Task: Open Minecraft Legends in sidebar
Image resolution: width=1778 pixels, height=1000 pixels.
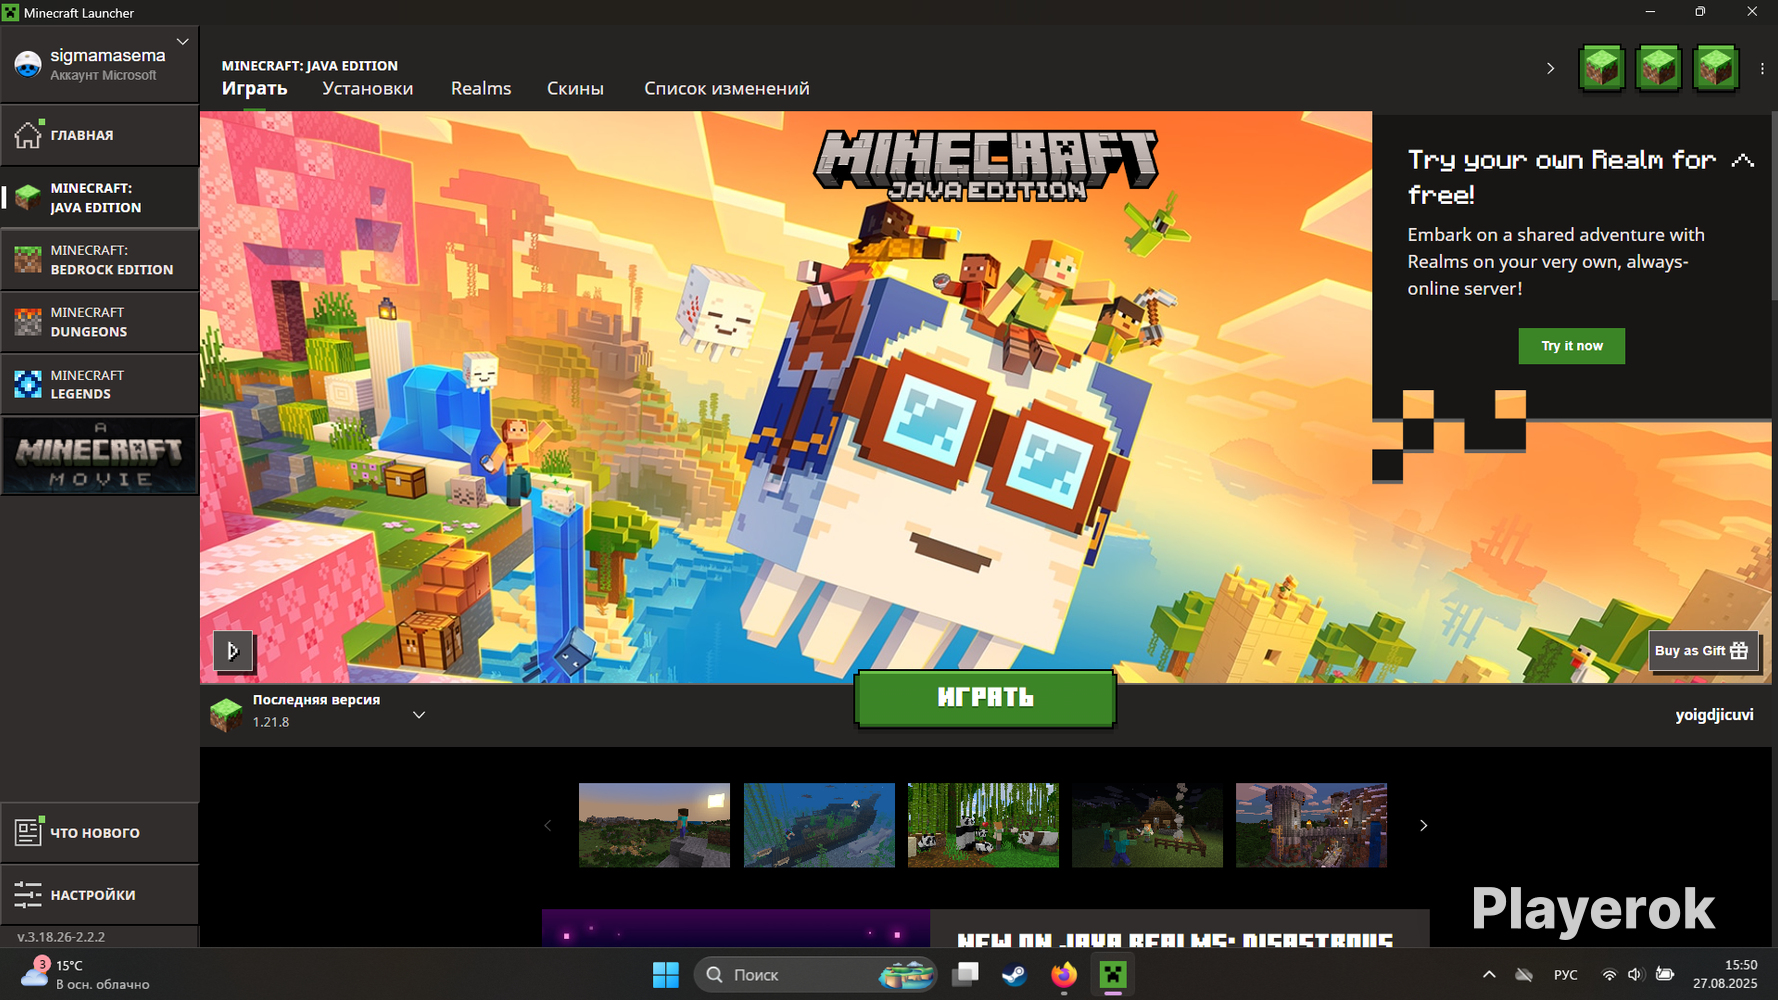Action: (100, 384)
